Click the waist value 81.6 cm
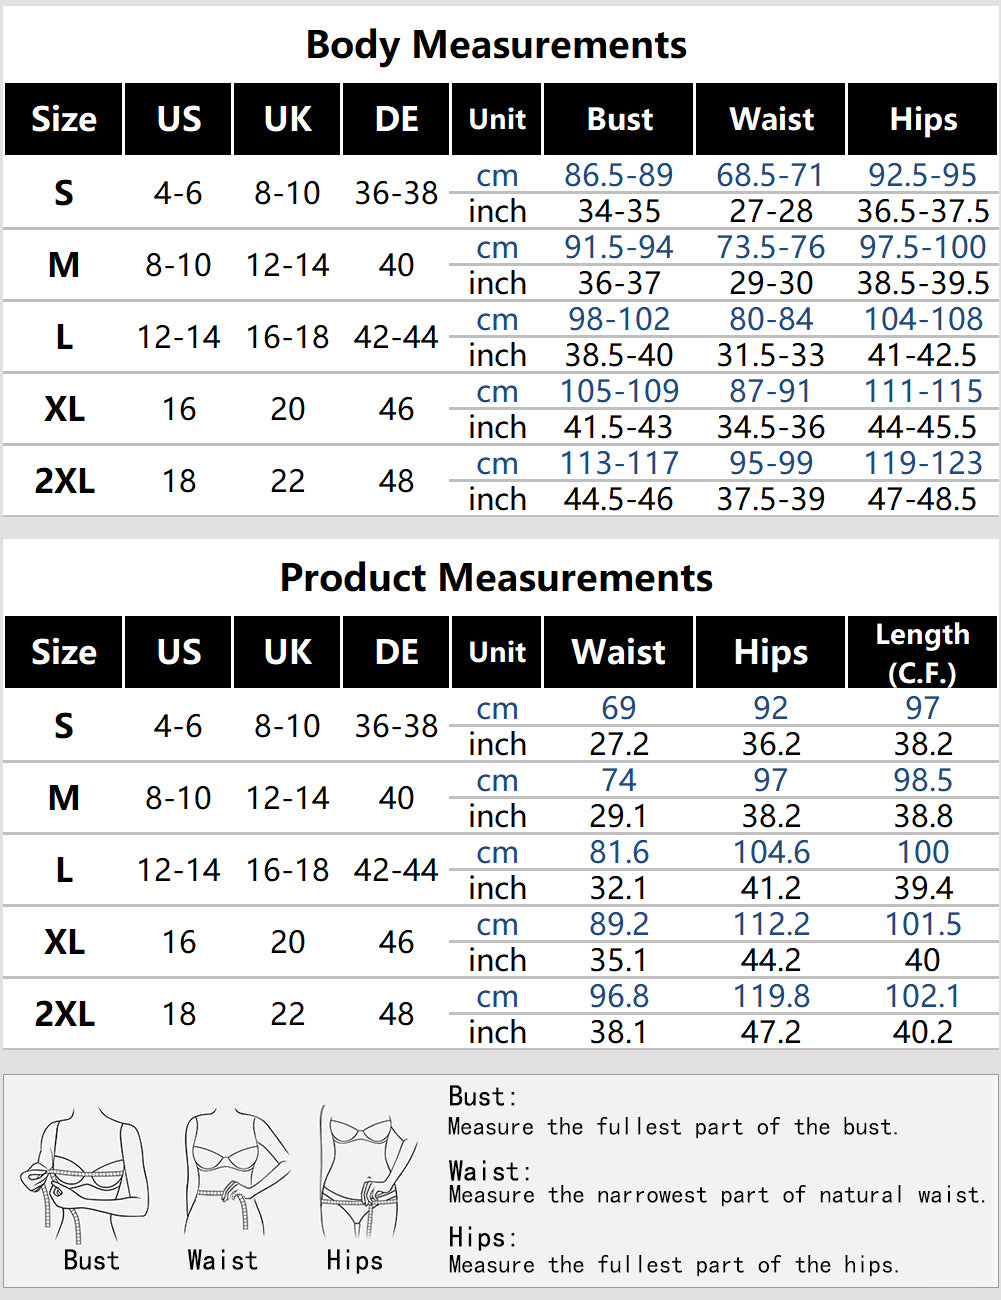 [x=619, y=852]
